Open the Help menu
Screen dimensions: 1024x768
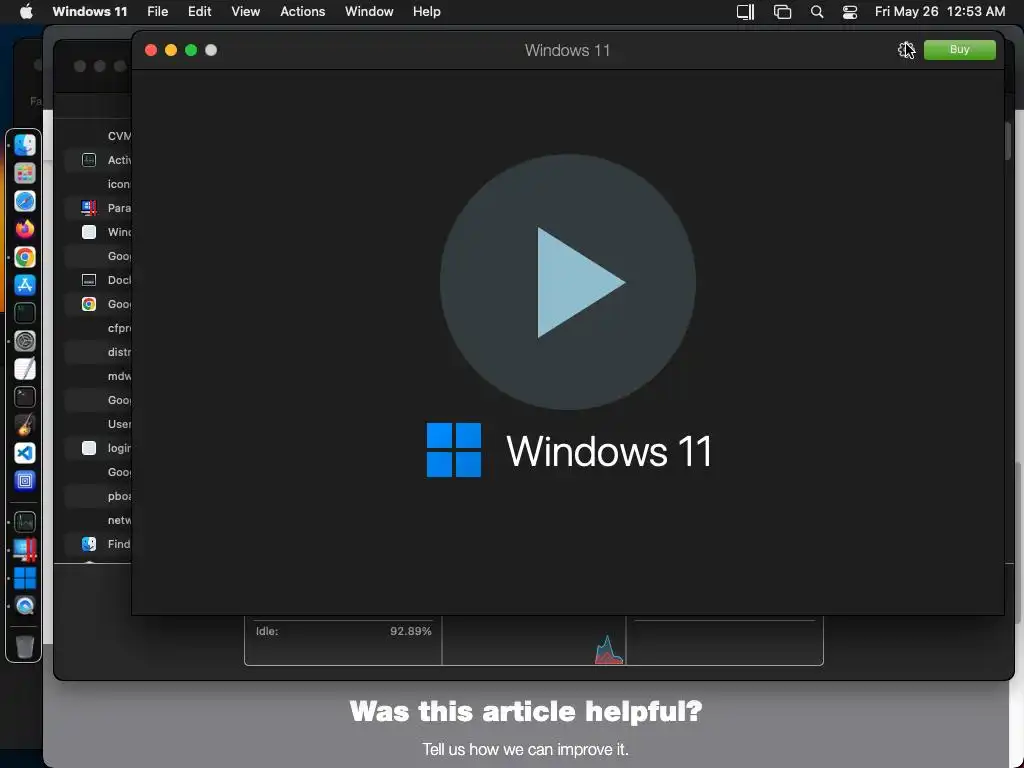(426, 12)
